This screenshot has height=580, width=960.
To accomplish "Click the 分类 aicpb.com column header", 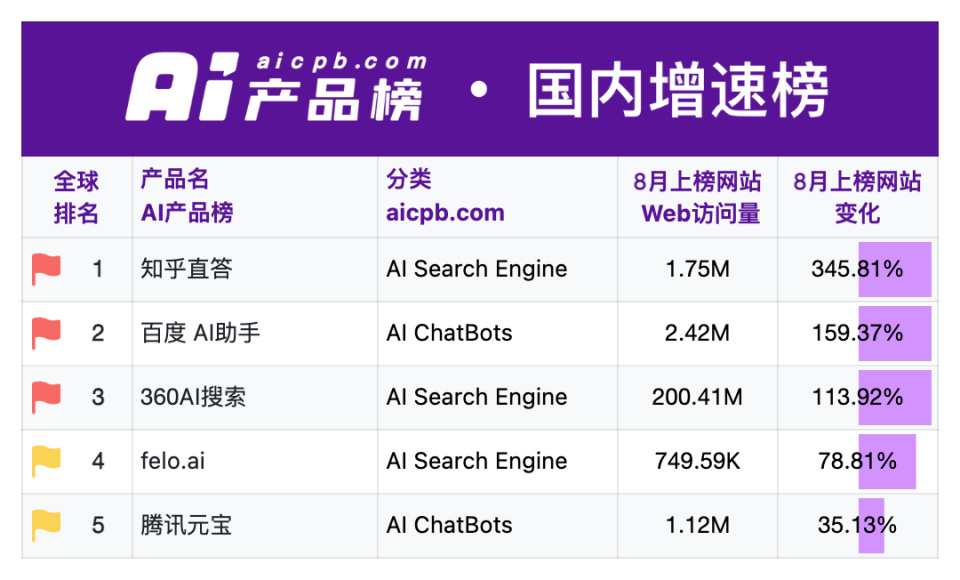I will point(445,196).
